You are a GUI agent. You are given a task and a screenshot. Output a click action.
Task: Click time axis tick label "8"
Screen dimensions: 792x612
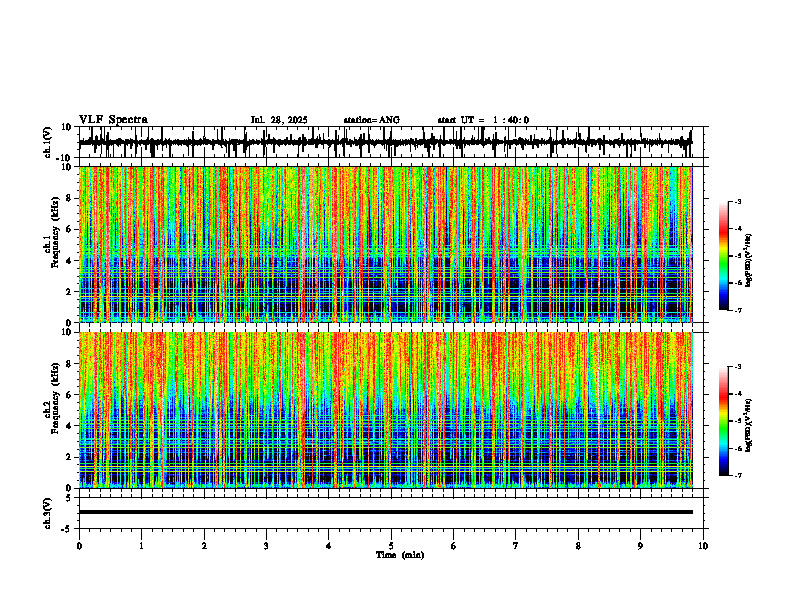(x=578, y=546)
